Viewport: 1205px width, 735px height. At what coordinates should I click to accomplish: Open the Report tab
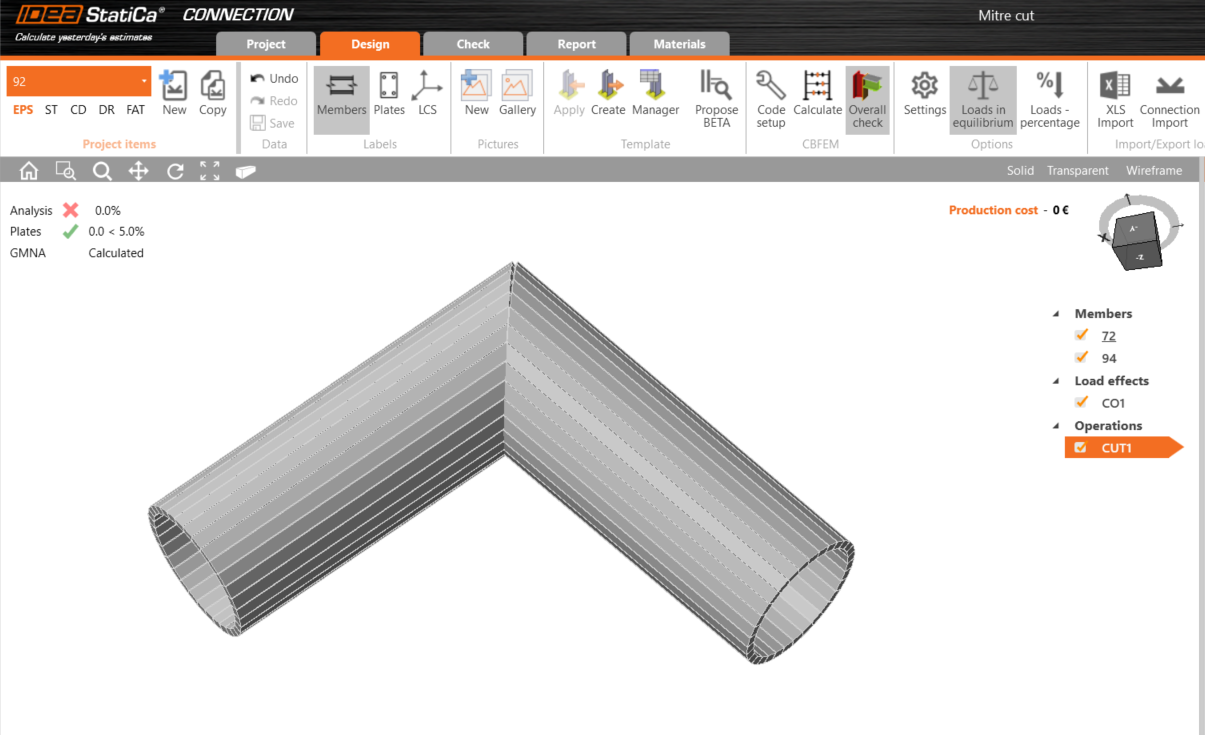coord(576,44)
